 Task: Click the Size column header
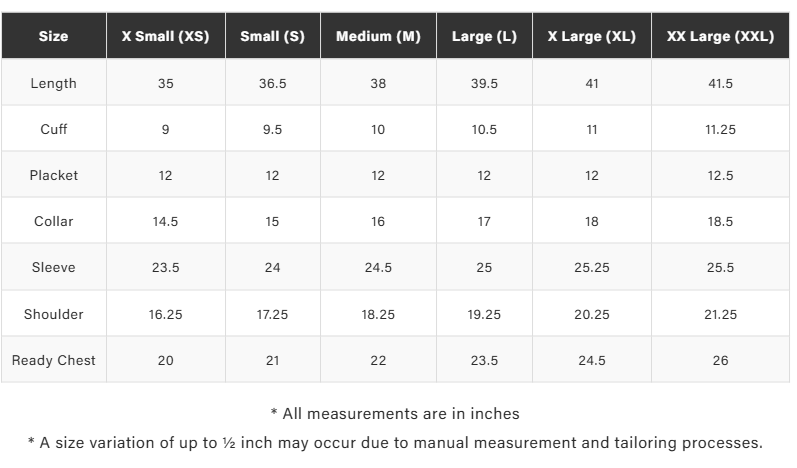click(x=54, y=36)
